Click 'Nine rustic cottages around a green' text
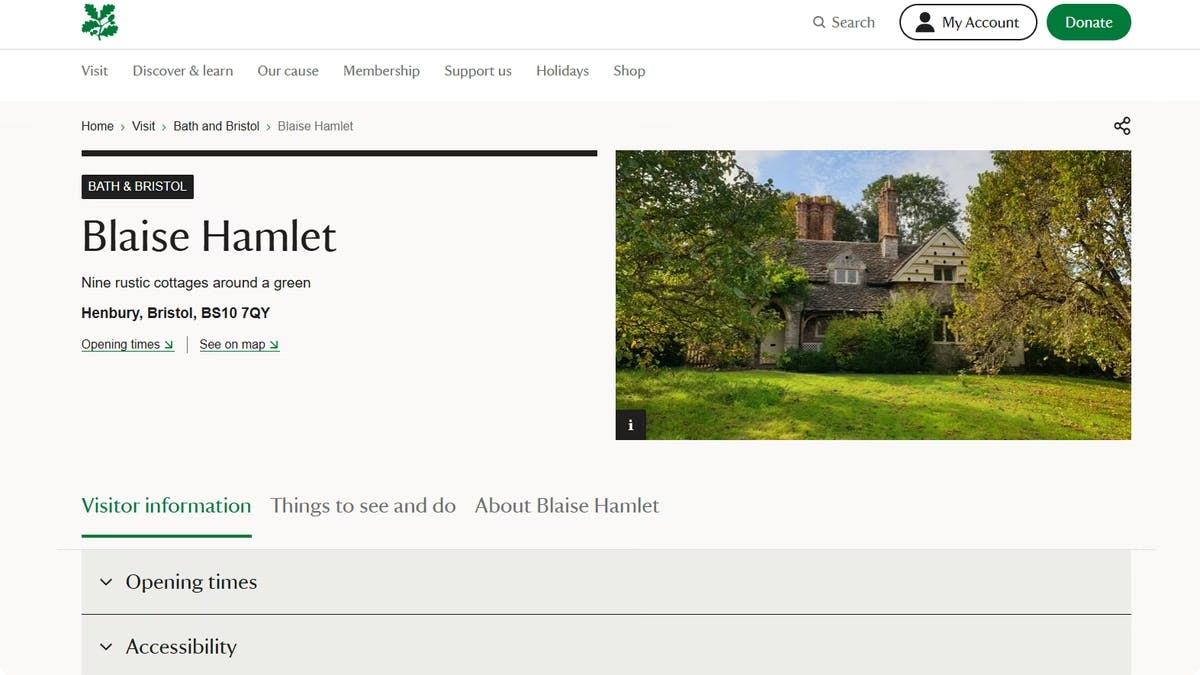This screenshot has width=1200, height=675. pos(196,283)
